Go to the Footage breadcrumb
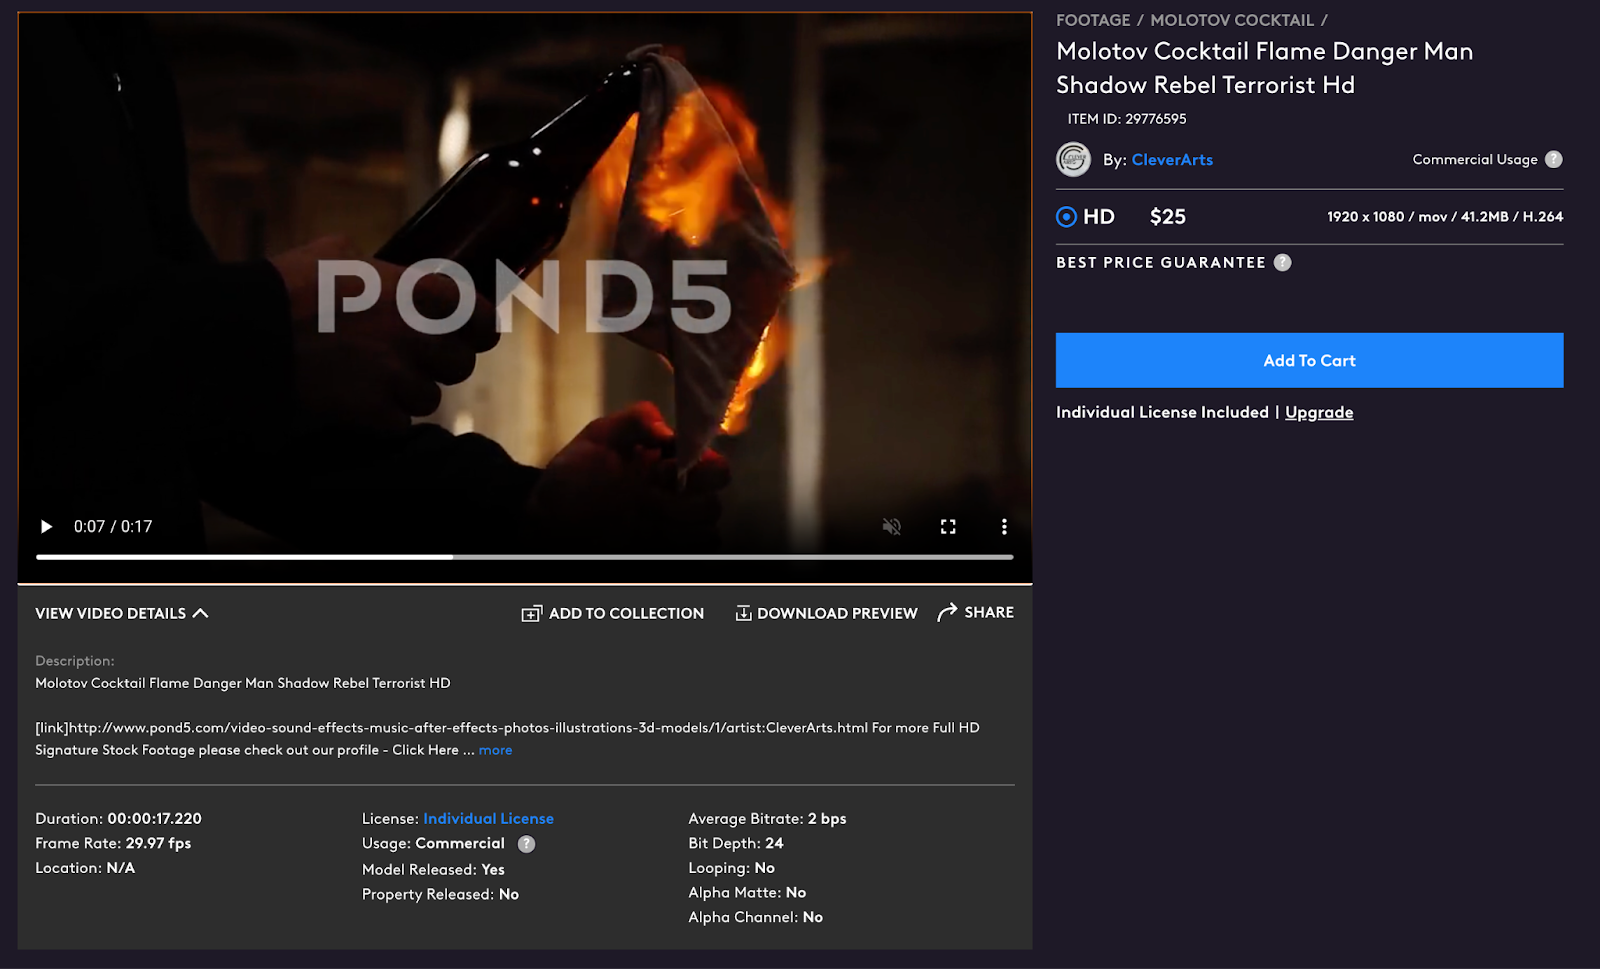The width and height of the screenshot is (1600, 969). point(1093,20)
